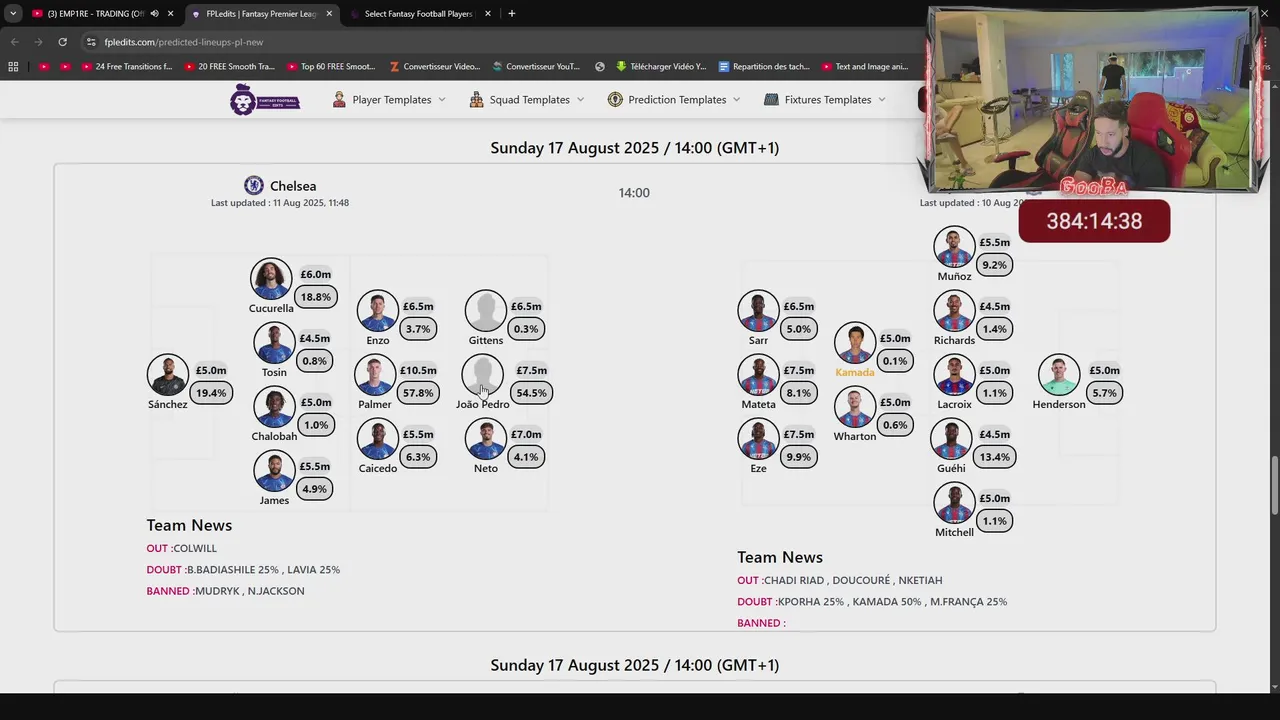The width and height of the screenshot is (1280, 720).
Task: Click the Chelsea club crest
Action: [x=254, y=185]
